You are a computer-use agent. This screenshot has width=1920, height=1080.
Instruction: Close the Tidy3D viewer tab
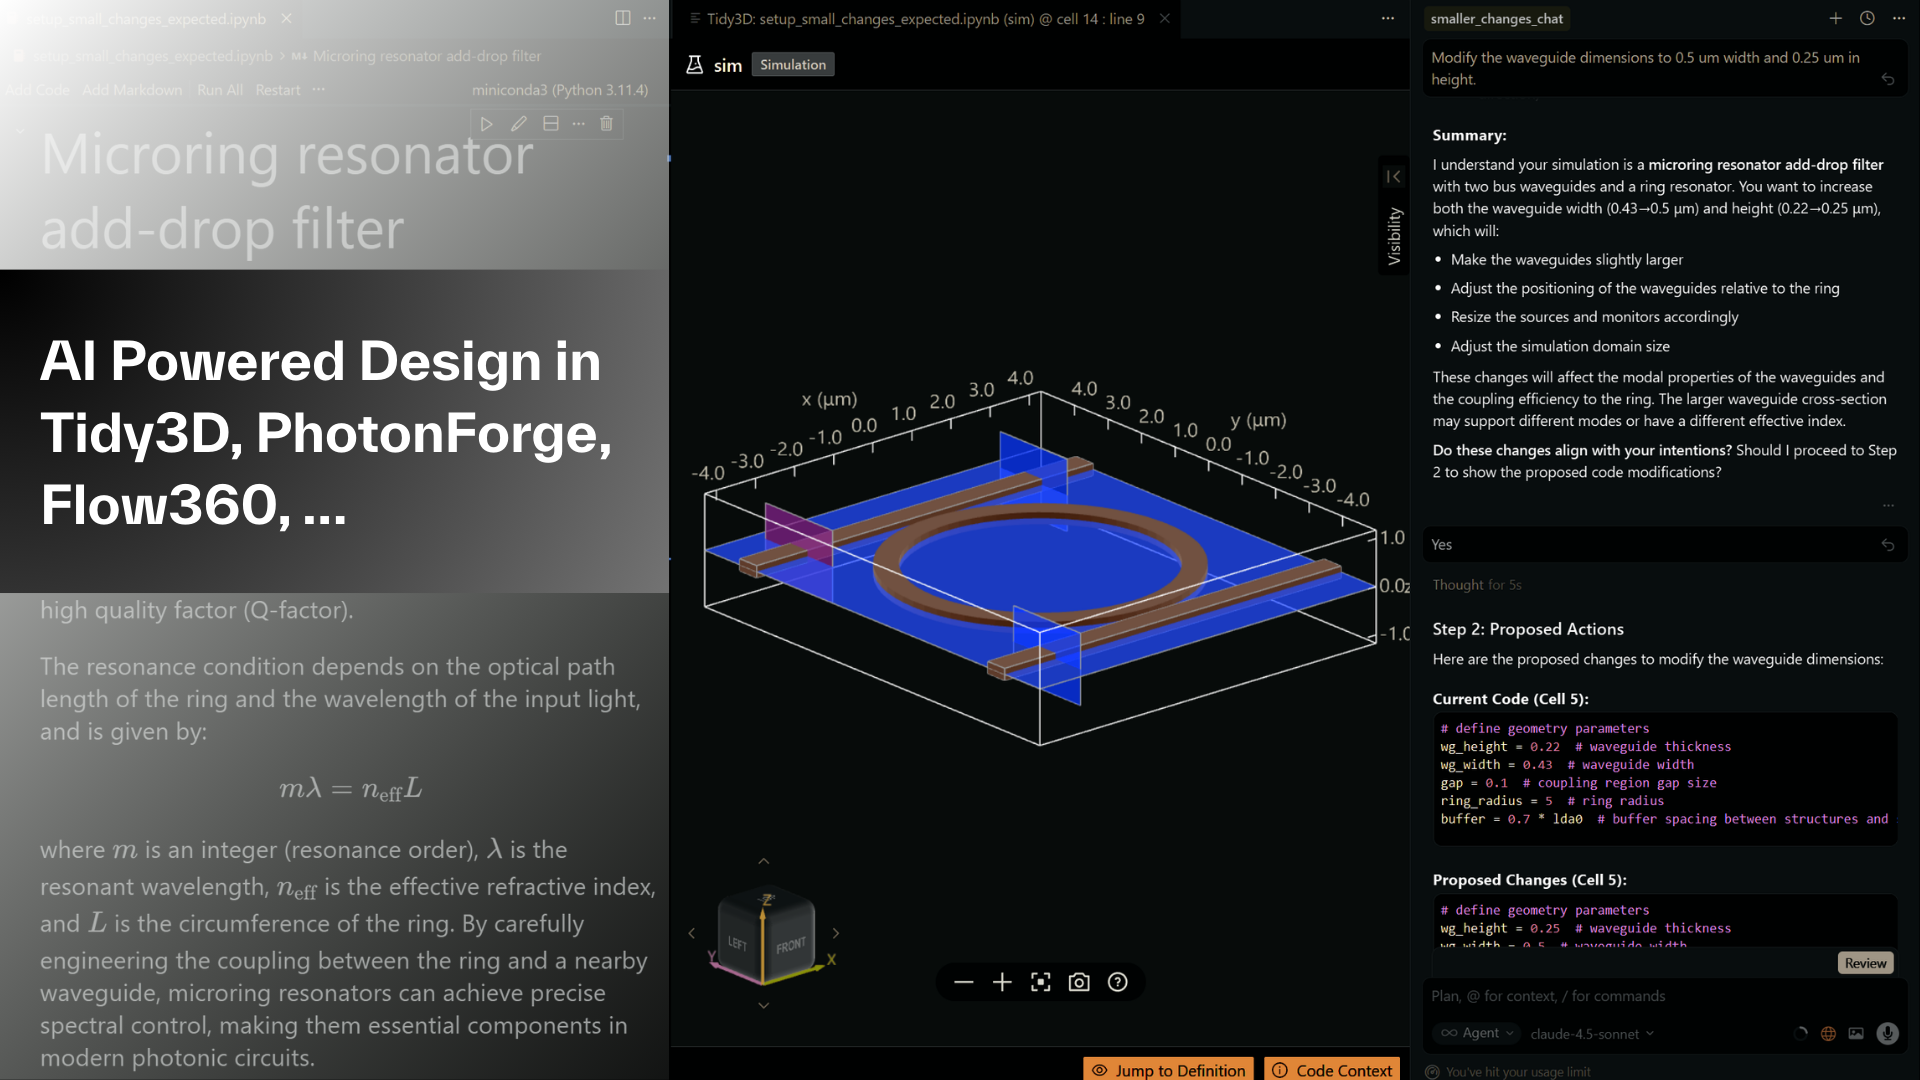tap(1165, 18)
